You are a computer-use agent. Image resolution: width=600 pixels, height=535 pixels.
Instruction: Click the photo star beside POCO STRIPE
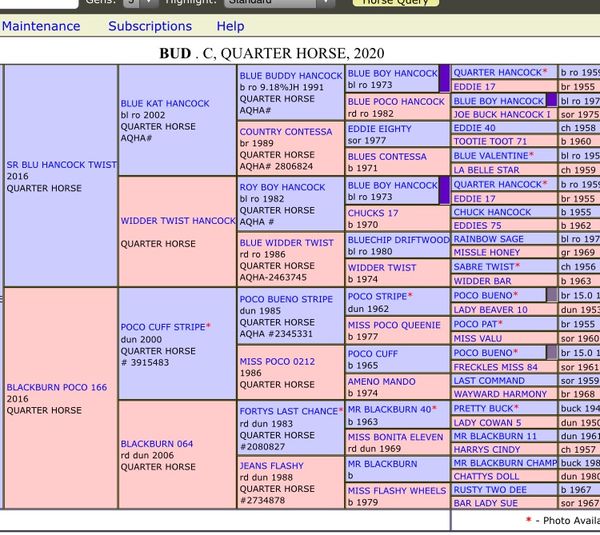tap(410, 295)
